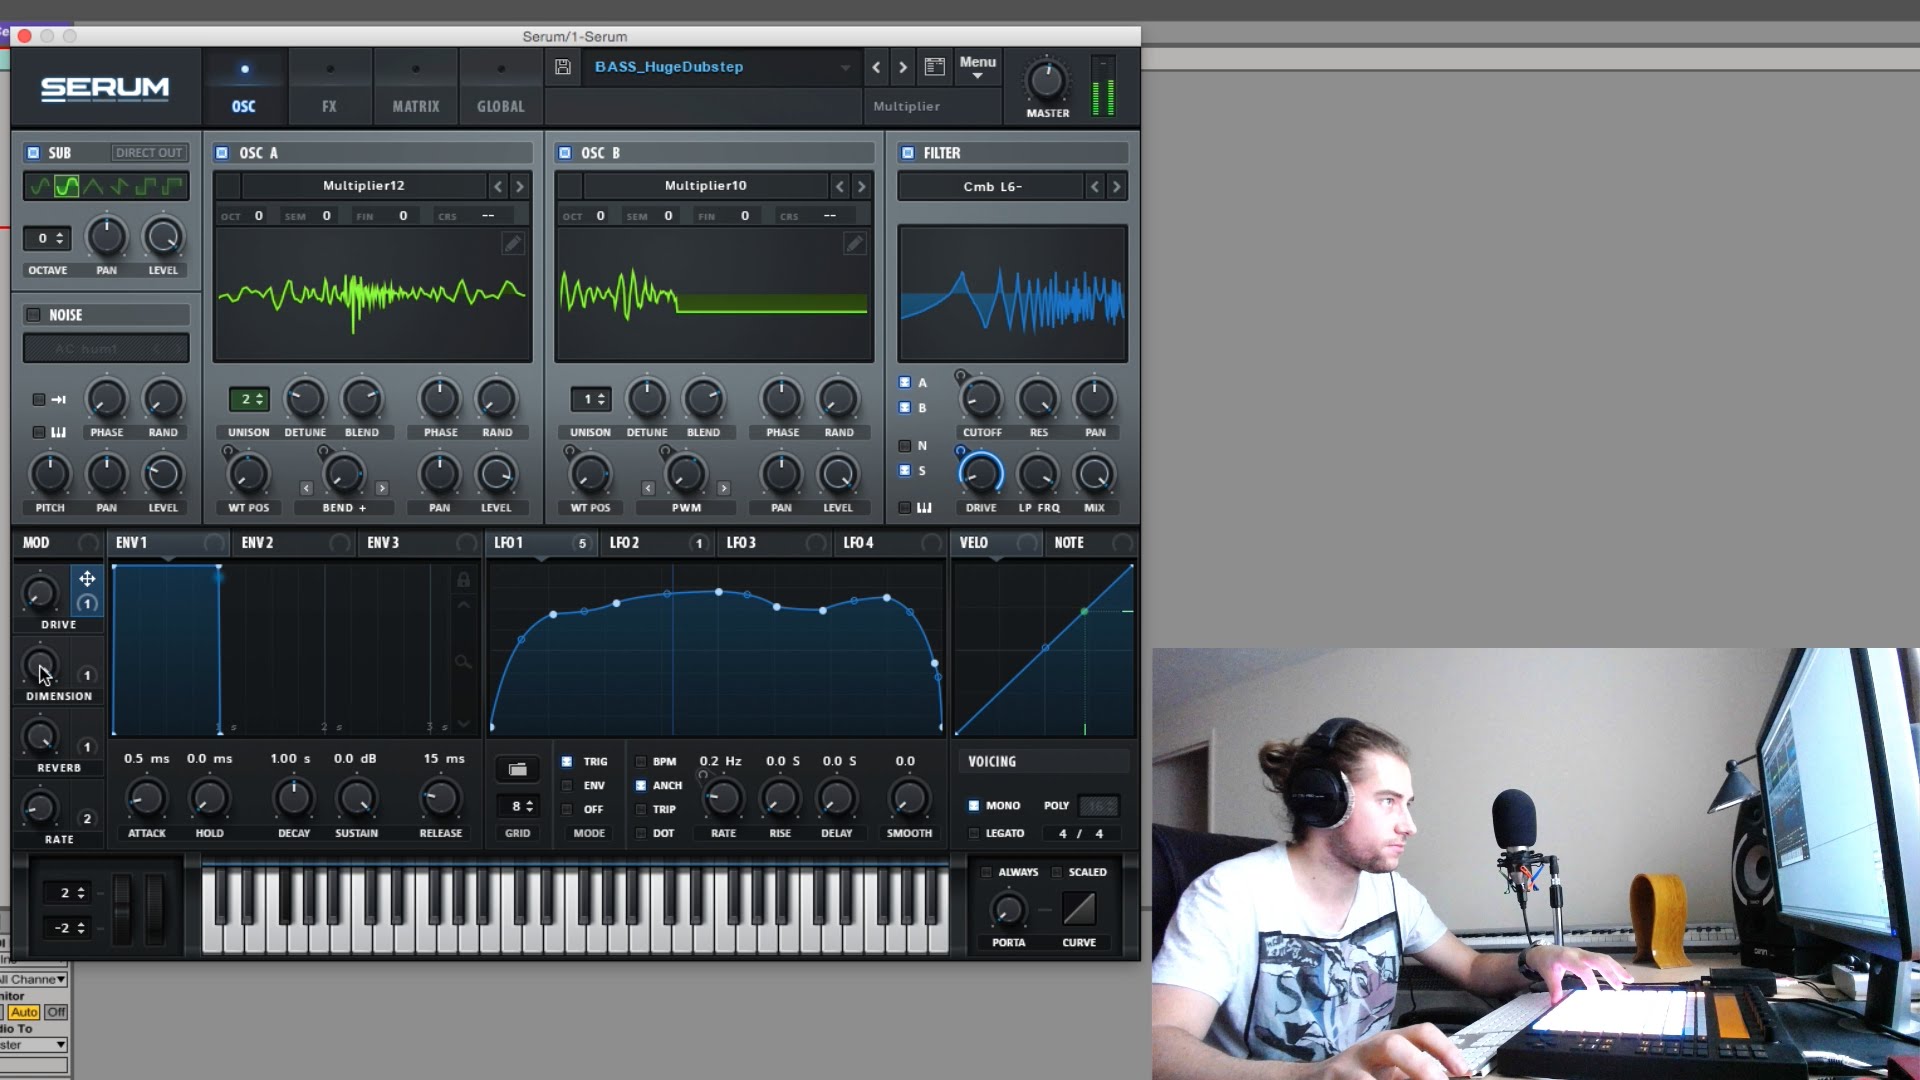Toggle OSC B on/off switch
The image size is (1920, 1080).
click(564, 153)
